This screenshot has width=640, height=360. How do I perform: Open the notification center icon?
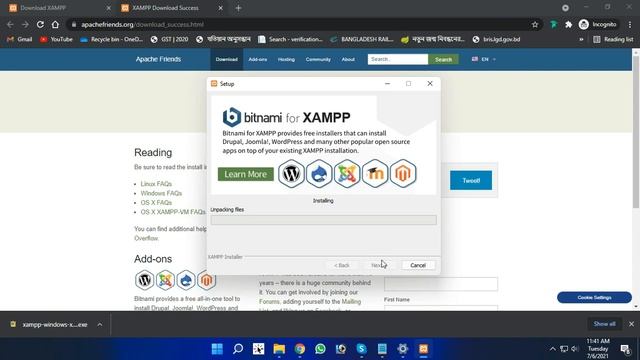(x=625, y=349)
